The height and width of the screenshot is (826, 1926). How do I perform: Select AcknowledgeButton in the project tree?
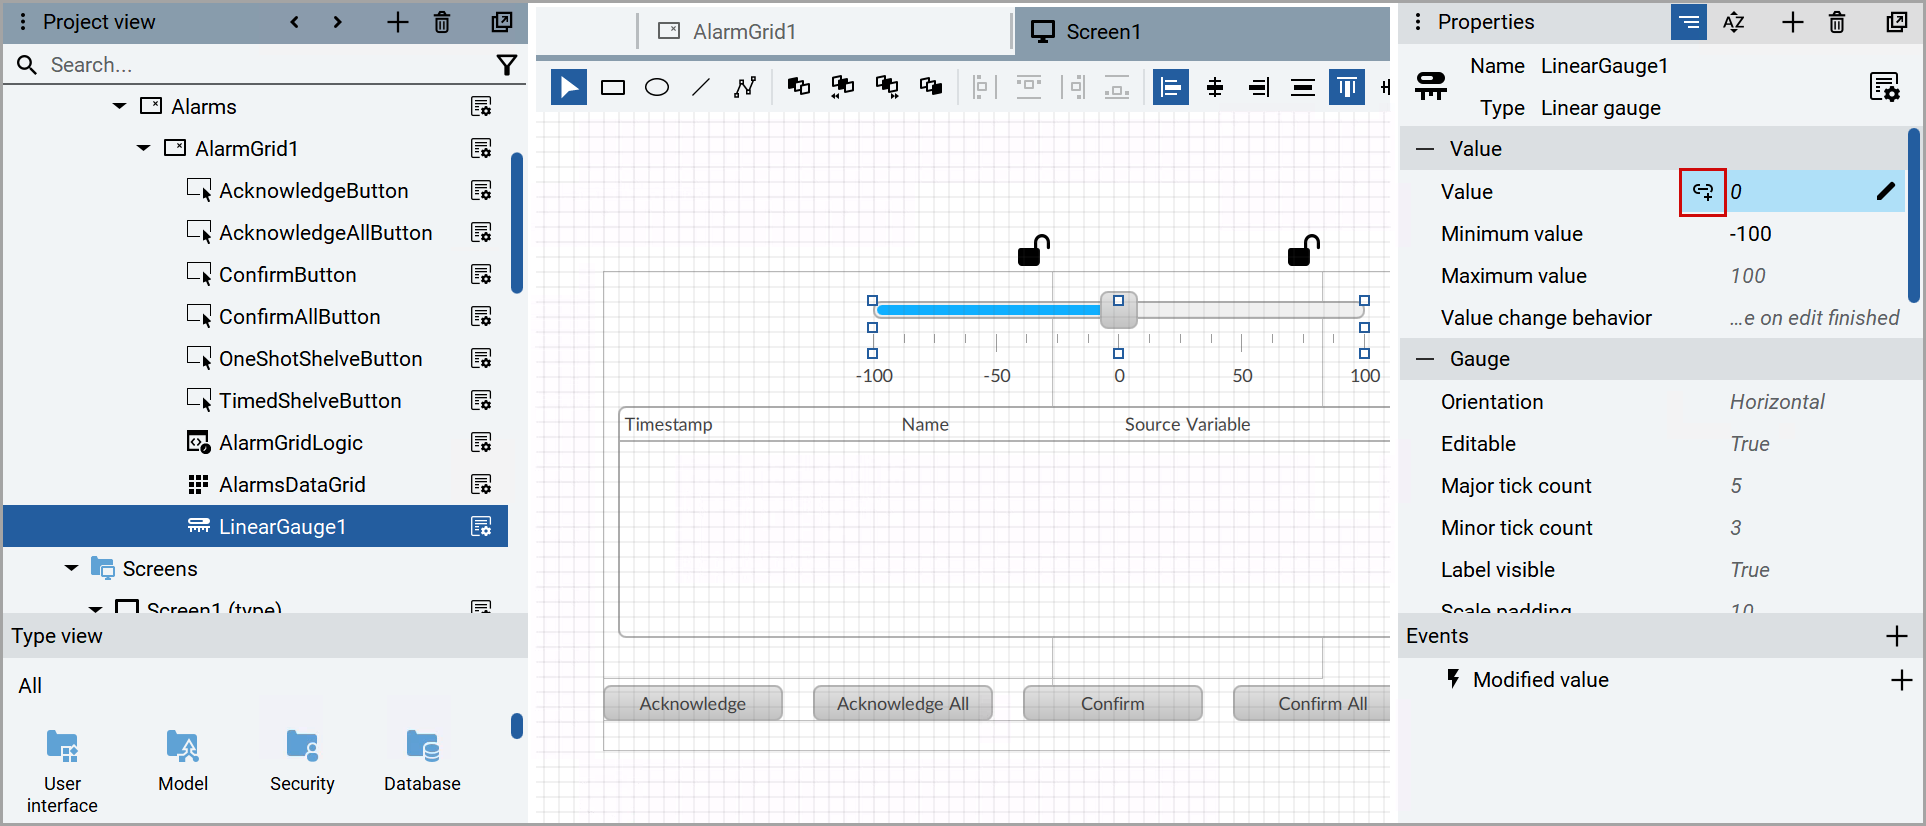pyautogui.click(x=314, y=190)
